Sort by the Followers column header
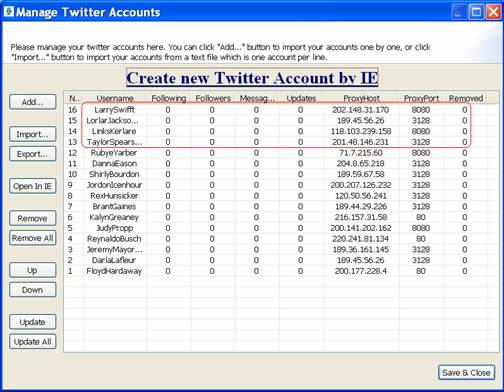 (213, 98)
